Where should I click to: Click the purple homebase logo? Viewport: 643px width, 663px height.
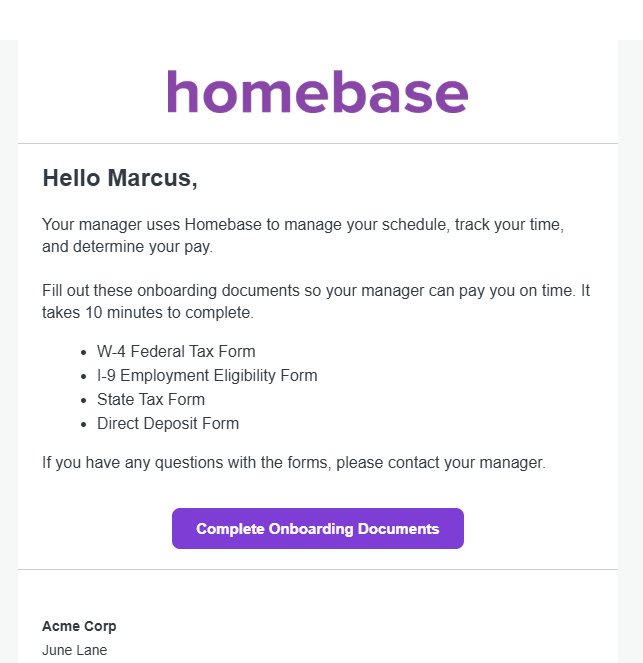pyautogui.click(x=317, y=92)
